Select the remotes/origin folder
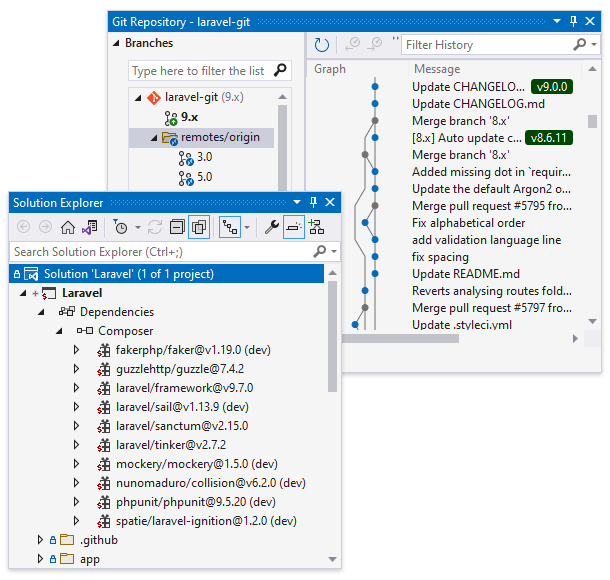This screenshot has width=610, height=580. point(202,138)
